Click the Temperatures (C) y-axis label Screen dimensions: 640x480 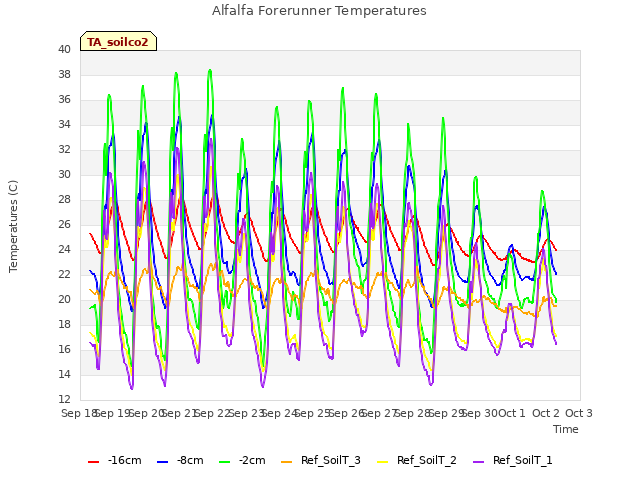click(13, 226)
